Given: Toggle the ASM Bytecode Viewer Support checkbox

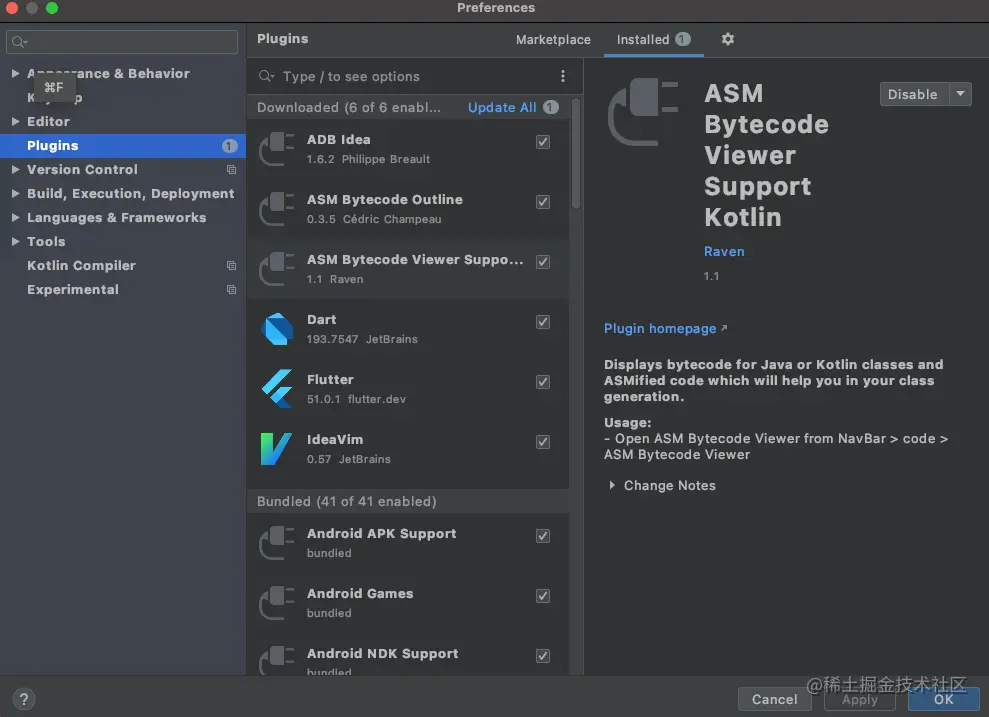Looking at the screenshot, I should [x=542, y=262].
